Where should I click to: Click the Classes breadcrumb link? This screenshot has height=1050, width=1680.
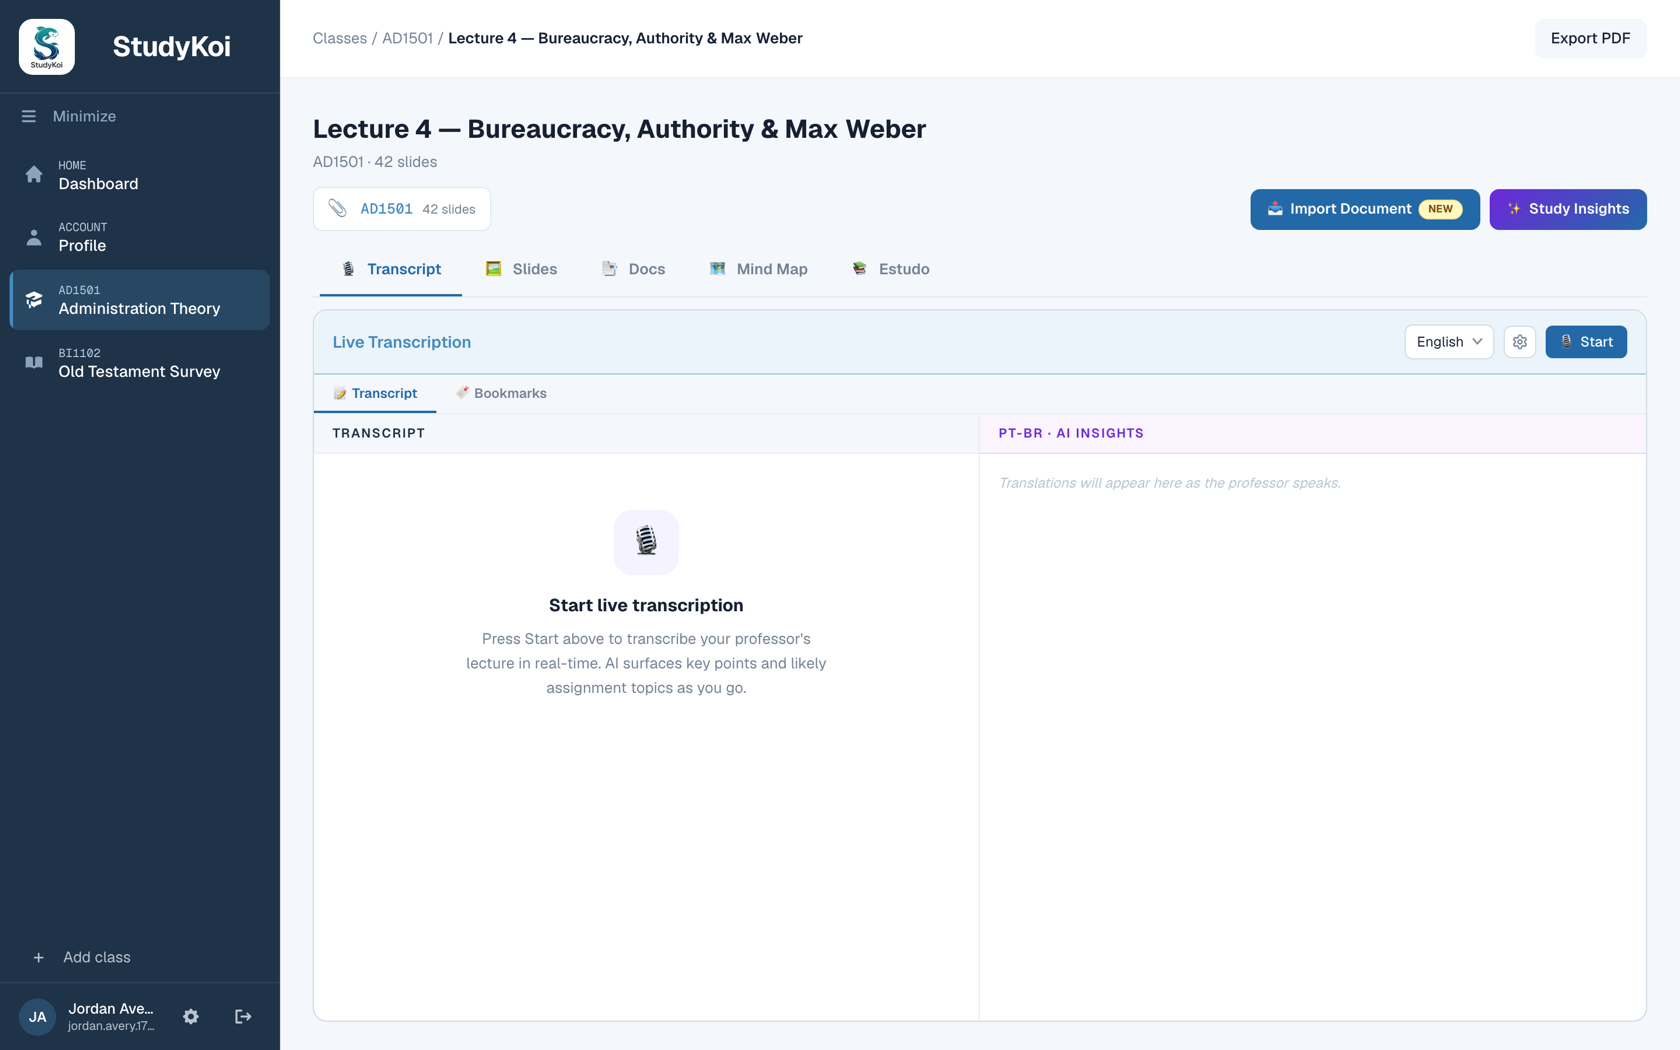coord(340,38)
